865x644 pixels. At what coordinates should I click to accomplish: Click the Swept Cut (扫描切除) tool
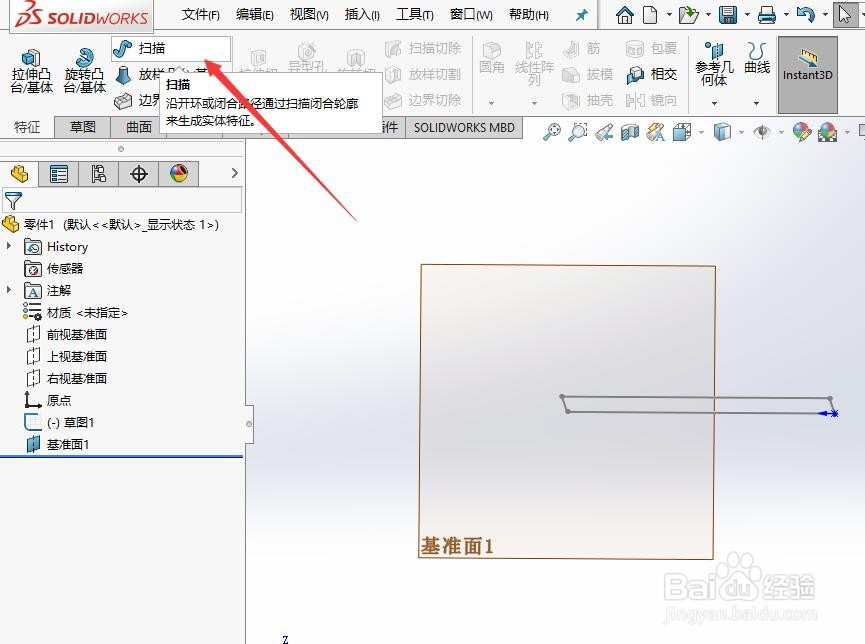click(x=423, y=49)
